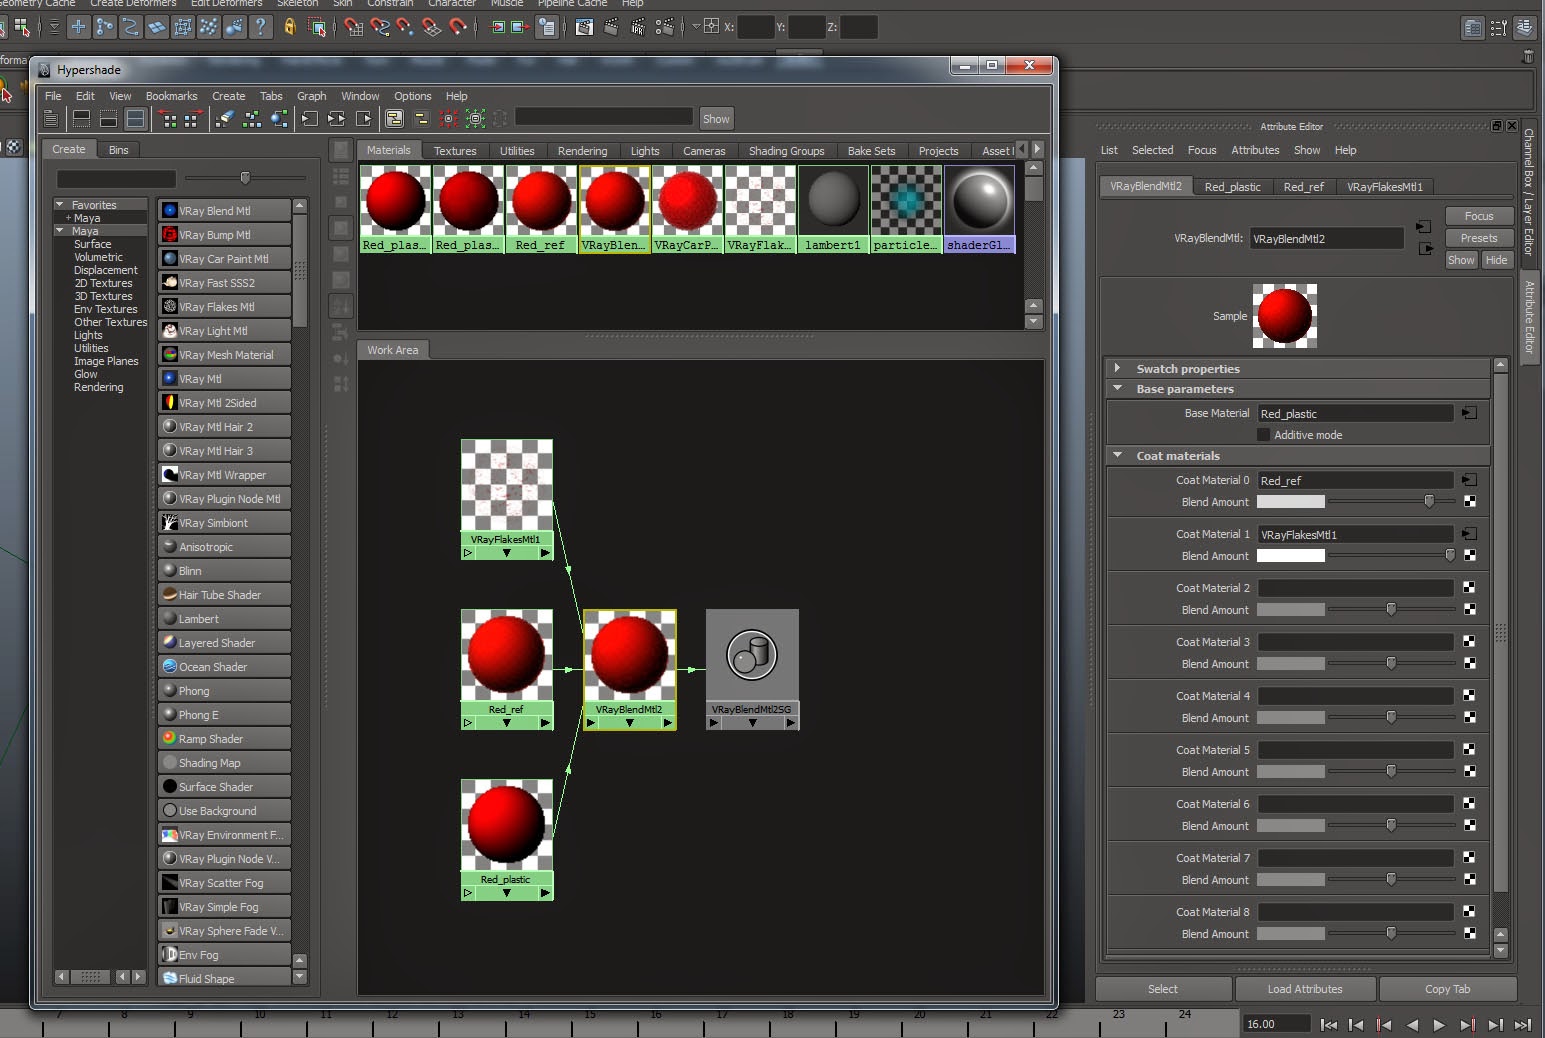
Task: Go to input connection of VRayBlendMtl2
Action: point(1424,227)
